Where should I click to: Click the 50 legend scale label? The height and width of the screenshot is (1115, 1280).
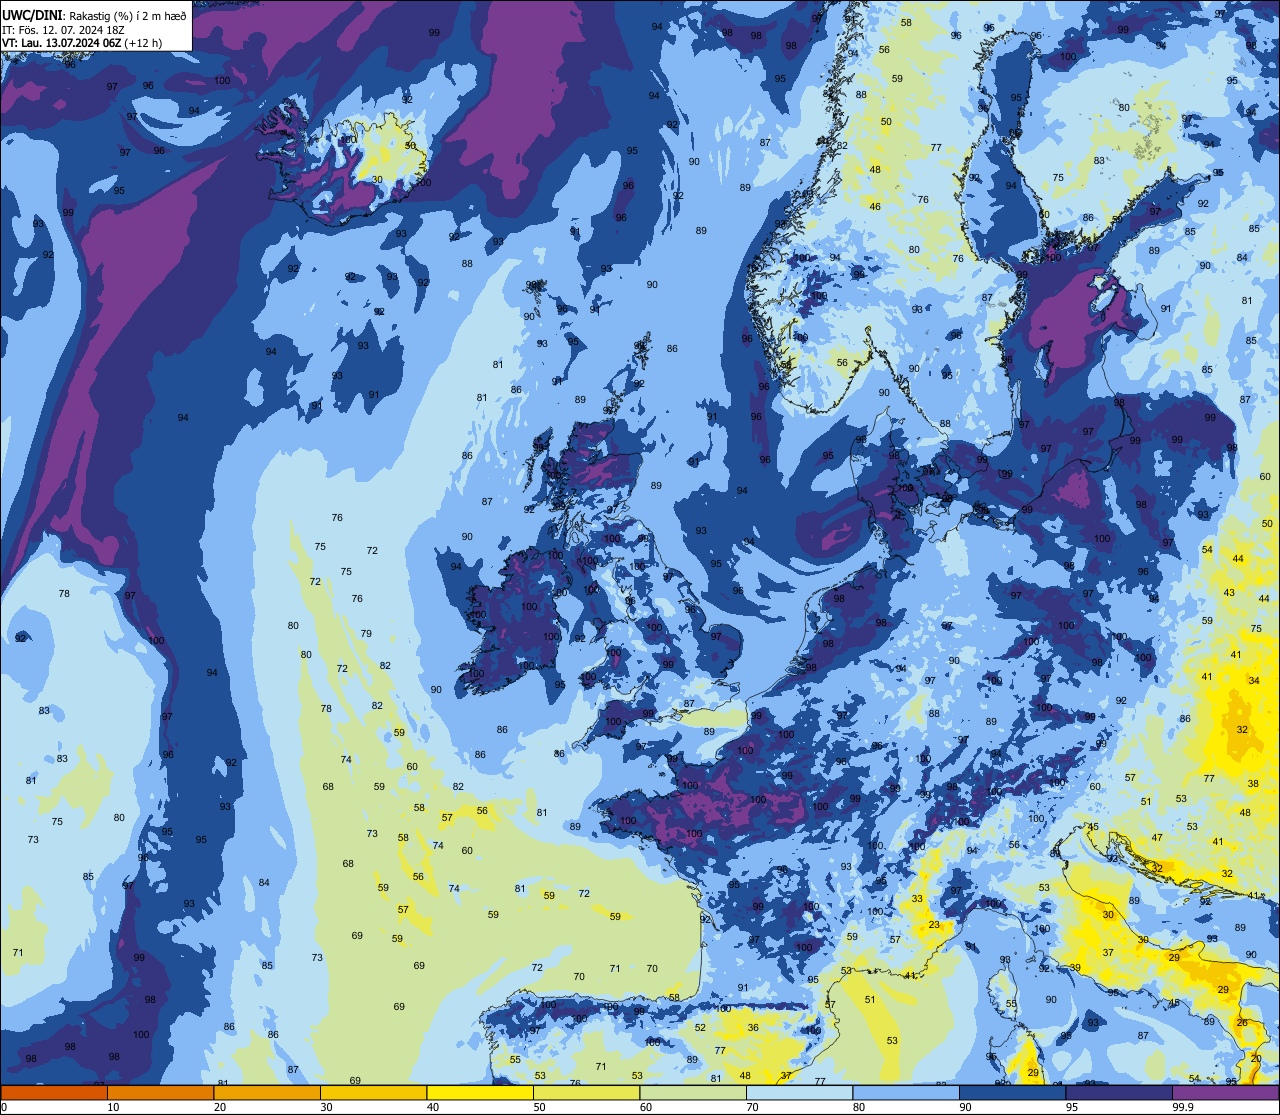[x=539, y=1107]
